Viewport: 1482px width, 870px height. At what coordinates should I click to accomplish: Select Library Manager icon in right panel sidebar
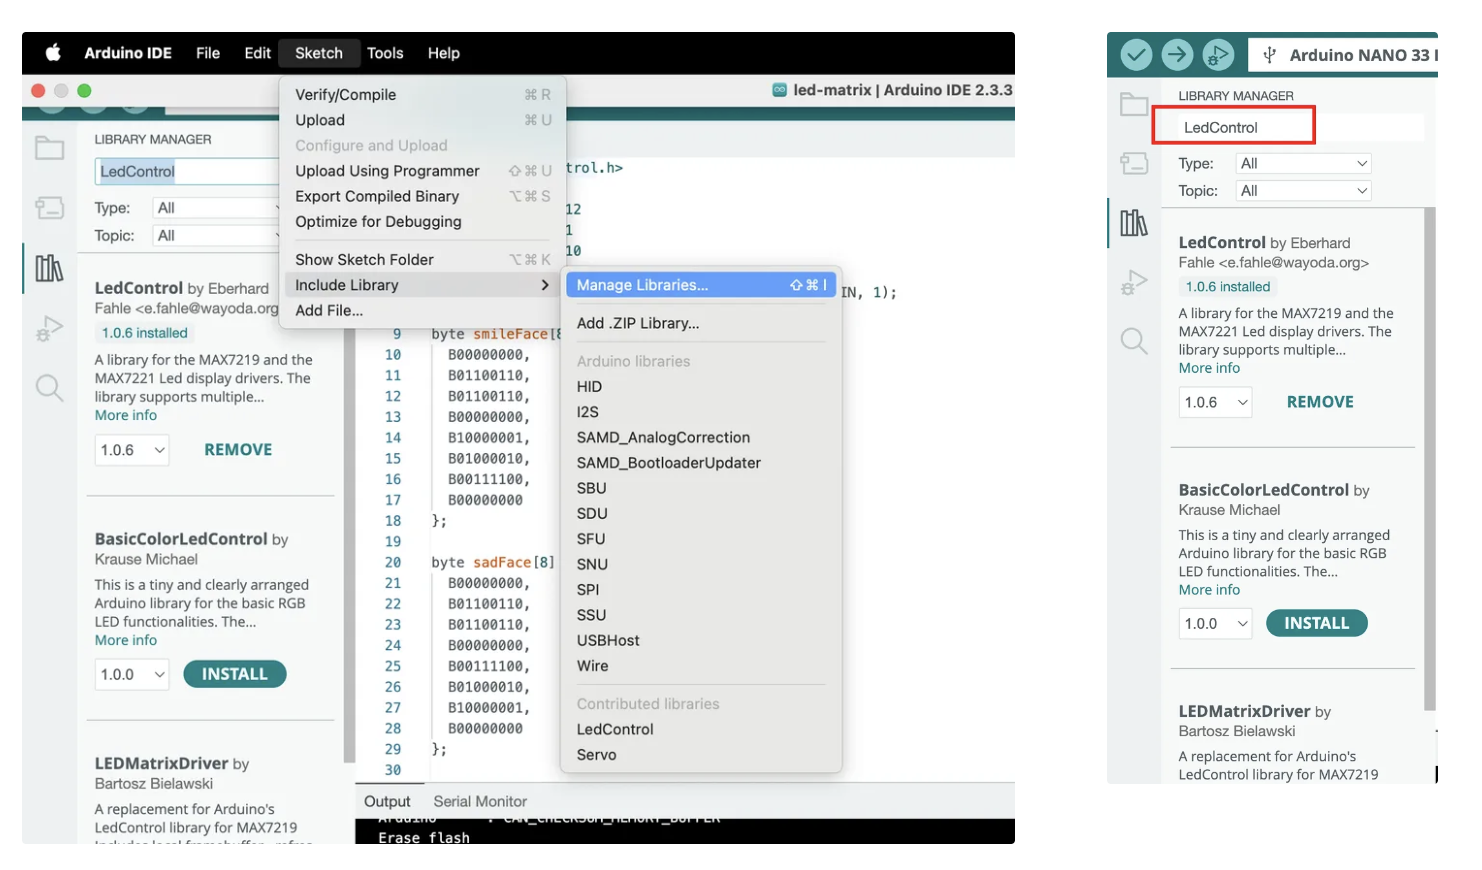tap(1133, 222)
